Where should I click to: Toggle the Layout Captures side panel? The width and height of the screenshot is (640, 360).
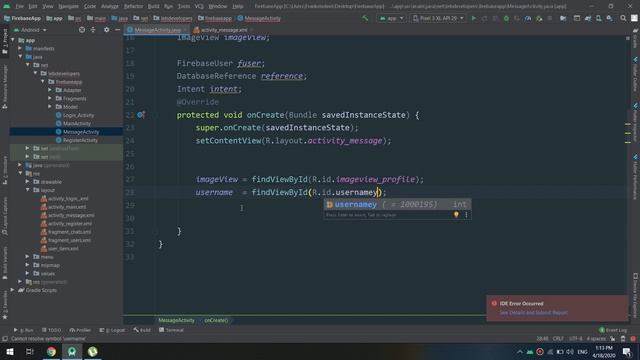click(5, 216)
